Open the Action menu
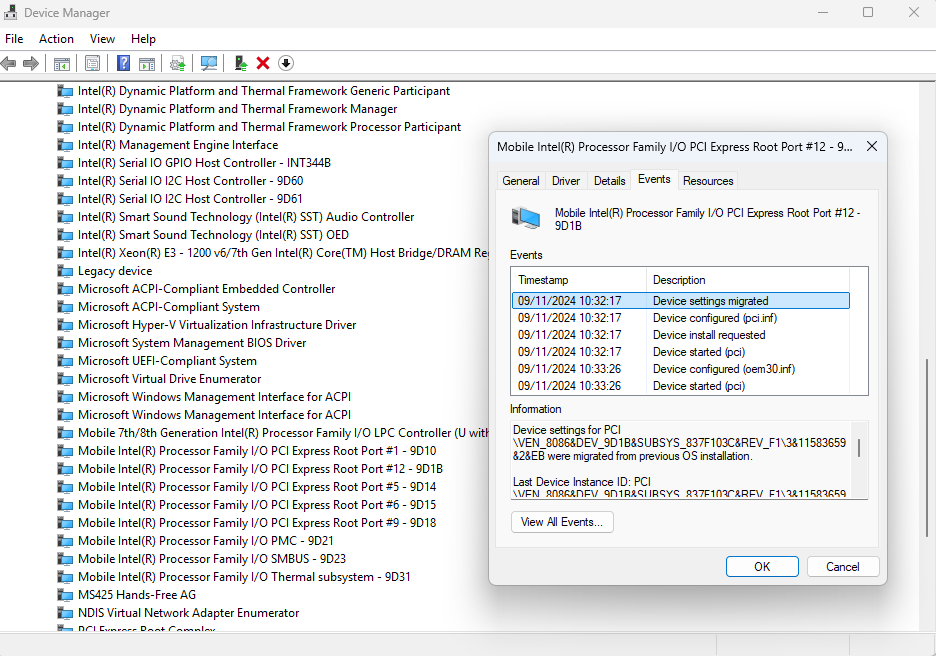The width and height of the screenshot is (936, 656). [56, 39]
